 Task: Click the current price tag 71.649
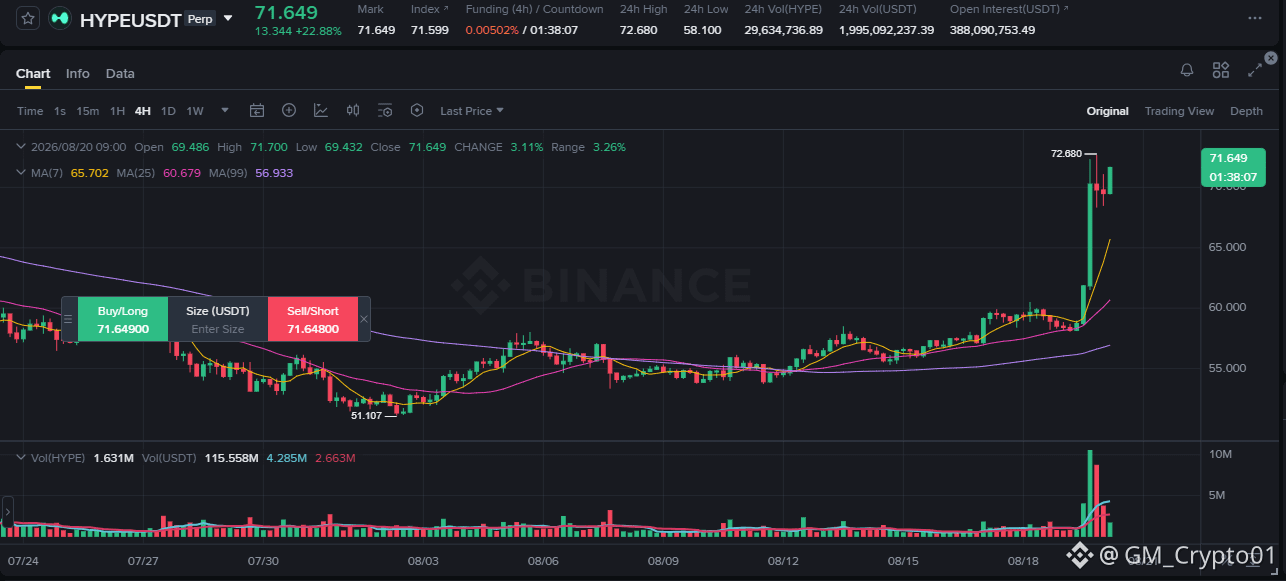point(1233,168)
